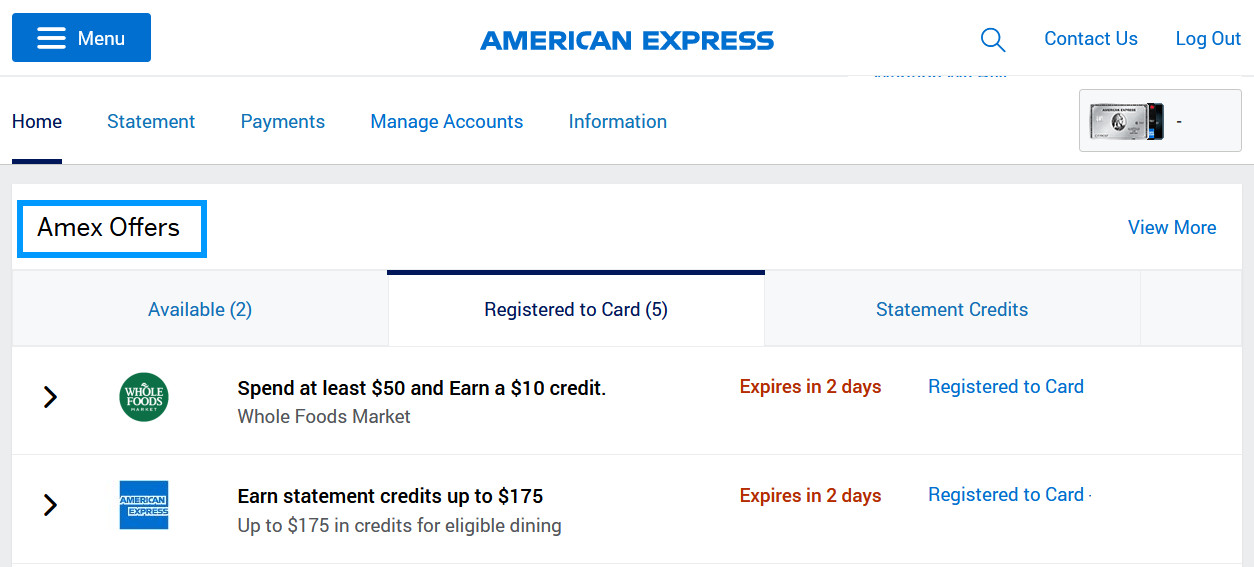Open the Payments navigation item
The width and height of the screenshot is (1254, 567).
pos(283,121)
